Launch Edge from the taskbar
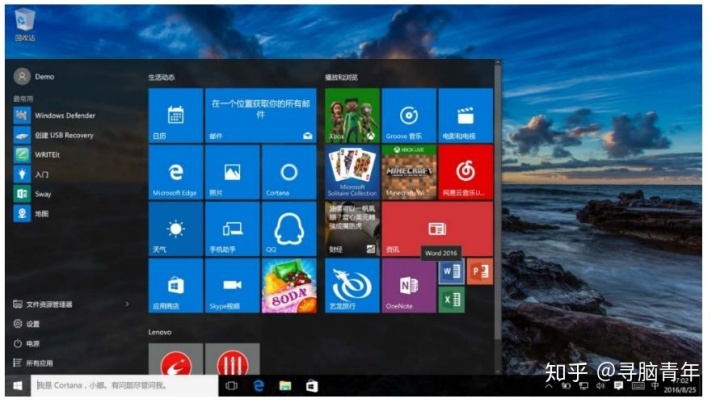Viewport: 720px width, 403px height. coord(259,386)
